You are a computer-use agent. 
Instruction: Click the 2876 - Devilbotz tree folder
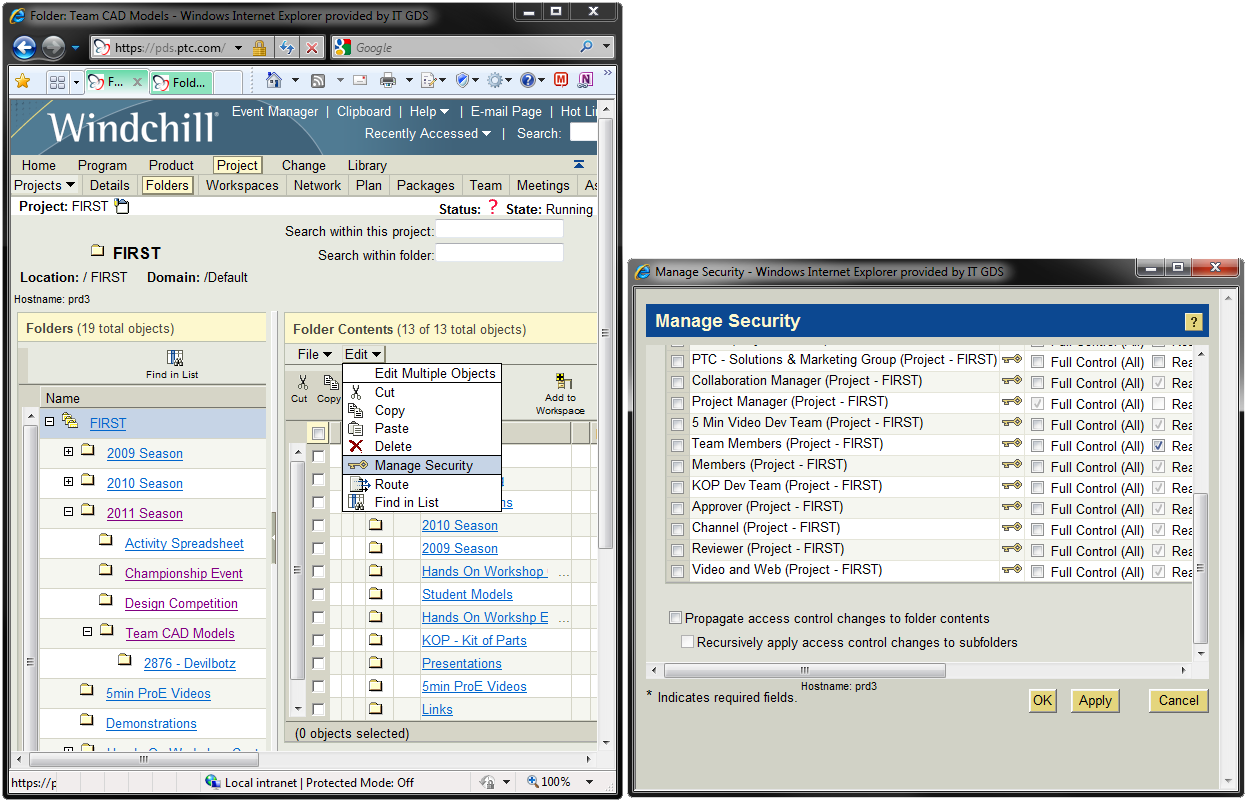pyautogui.click(x=190, y=663)
